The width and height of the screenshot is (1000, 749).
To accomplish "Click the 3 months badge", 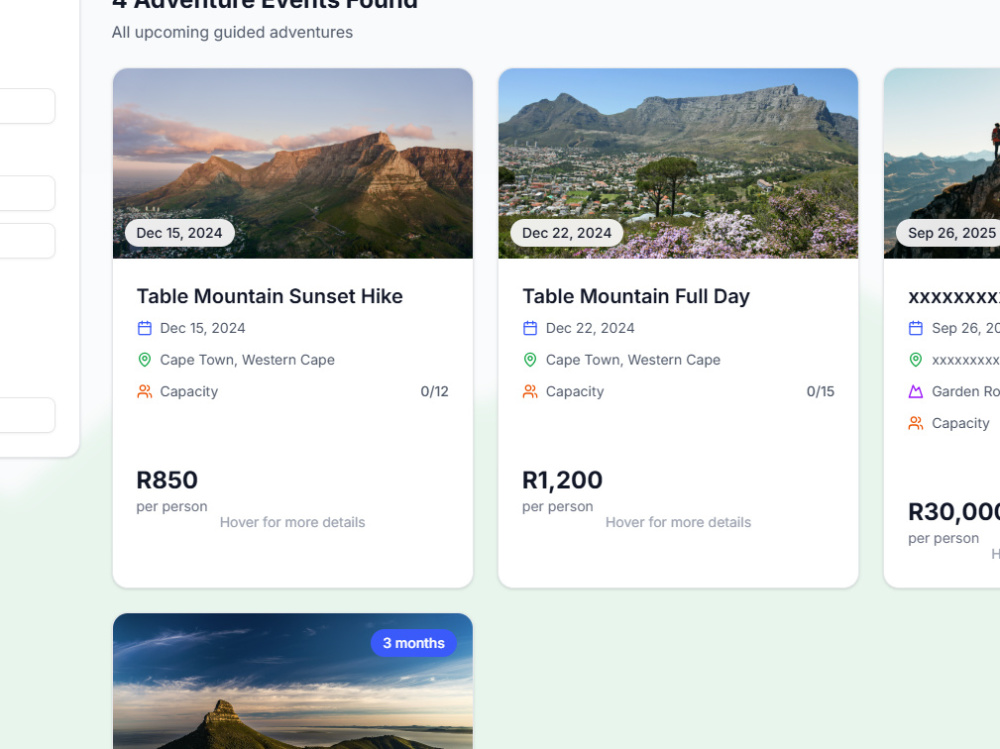I will tap(413, 643).
